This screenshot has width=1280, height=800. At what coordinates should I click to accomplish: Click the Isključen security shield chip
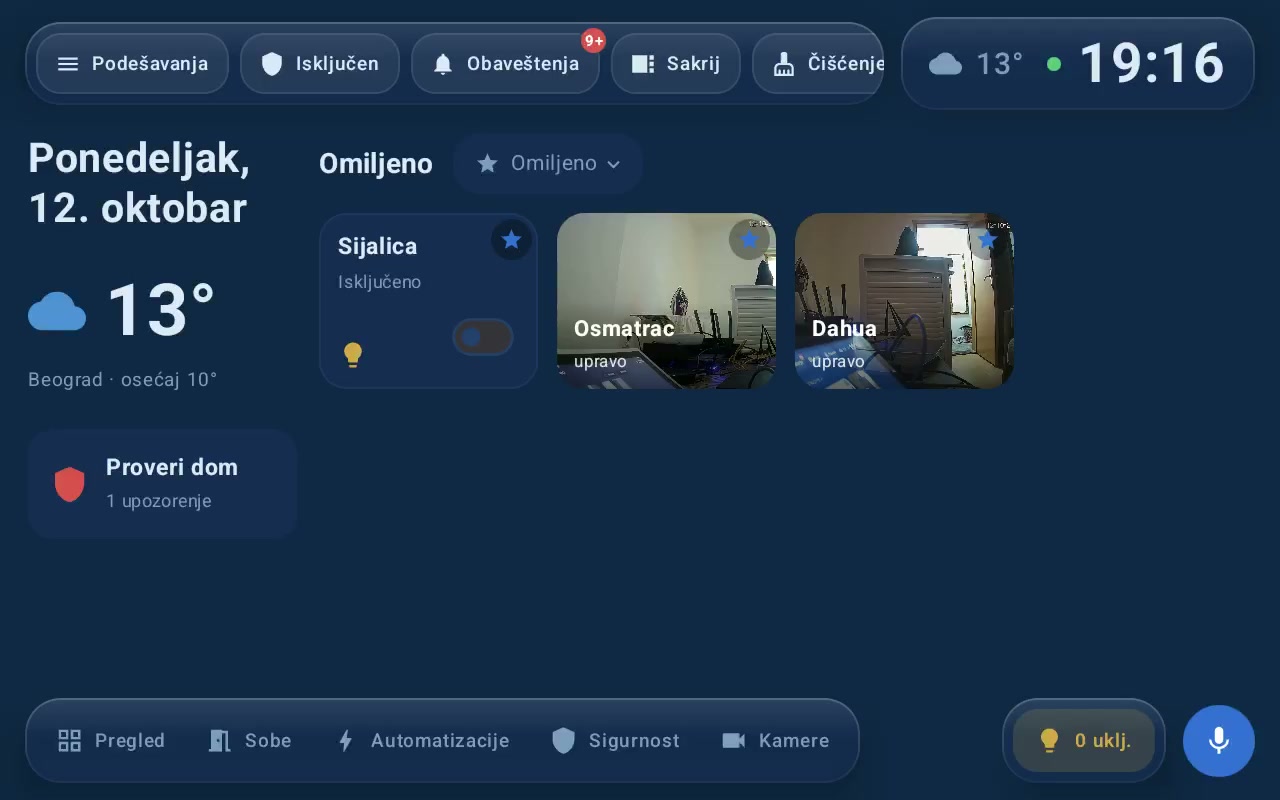pyautogui.click(x=320, y=64)
